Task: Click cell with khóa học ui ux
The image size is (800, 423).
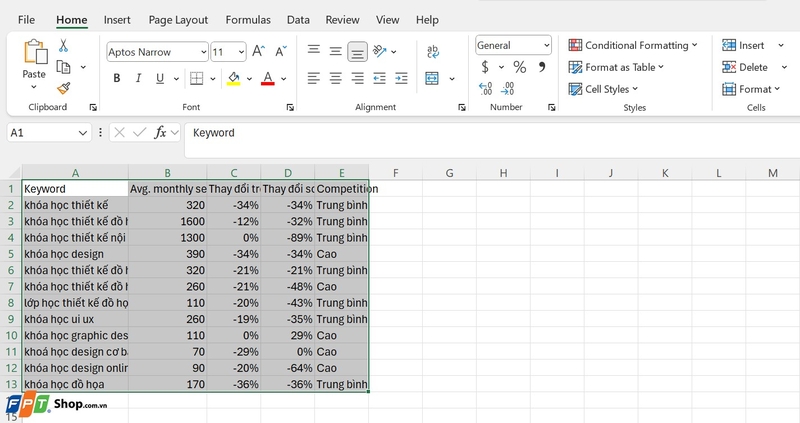Action: (75, 319)
